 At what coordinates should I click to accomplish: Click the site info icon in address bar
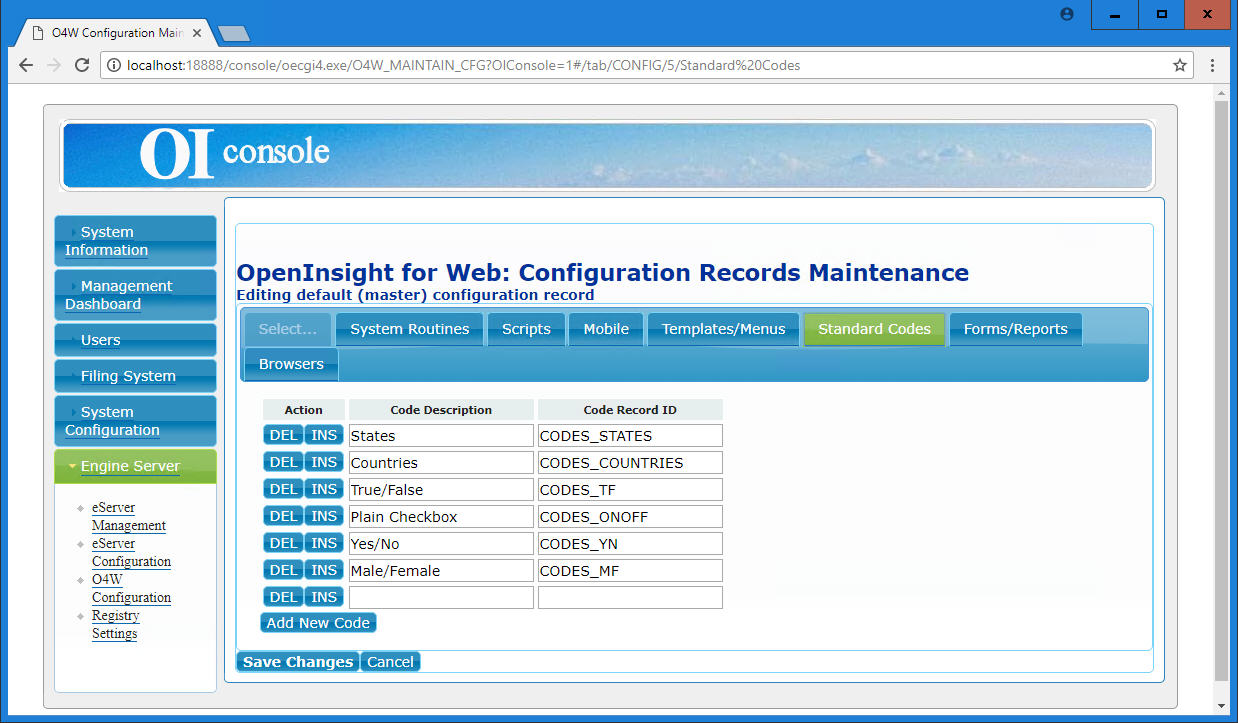pyautogui.click(x=113, y=65)
